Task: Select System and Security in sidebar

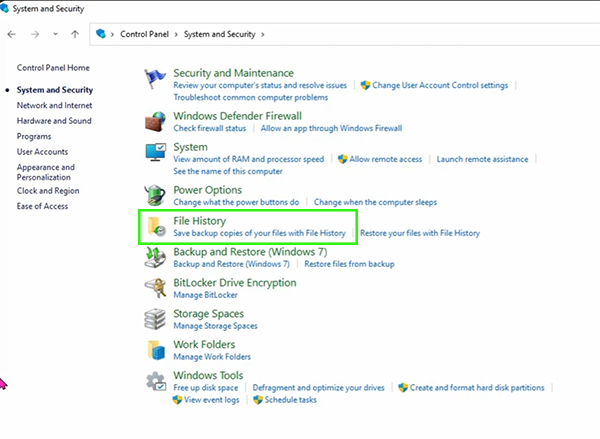Action: [55, 90]
